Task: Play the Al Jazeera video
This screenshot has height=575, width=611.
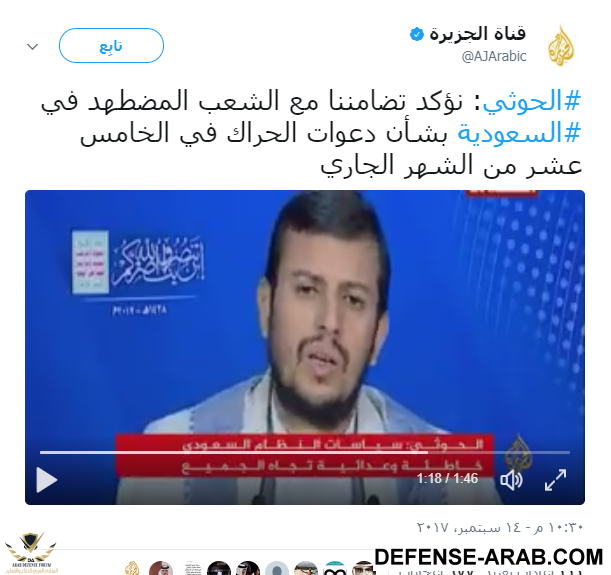Action: click(47, 480)
